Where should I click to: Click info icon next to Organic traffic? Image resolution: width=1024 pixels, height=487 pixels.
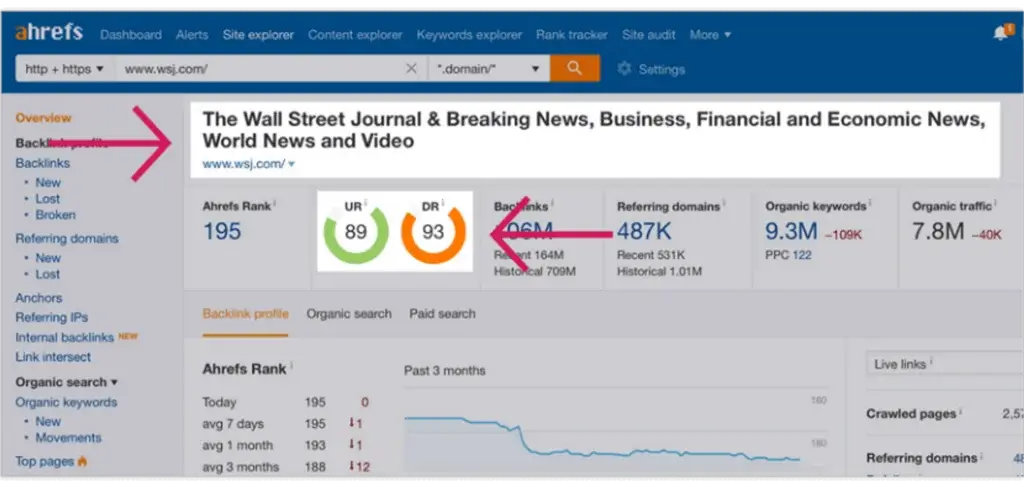(995, 204)
